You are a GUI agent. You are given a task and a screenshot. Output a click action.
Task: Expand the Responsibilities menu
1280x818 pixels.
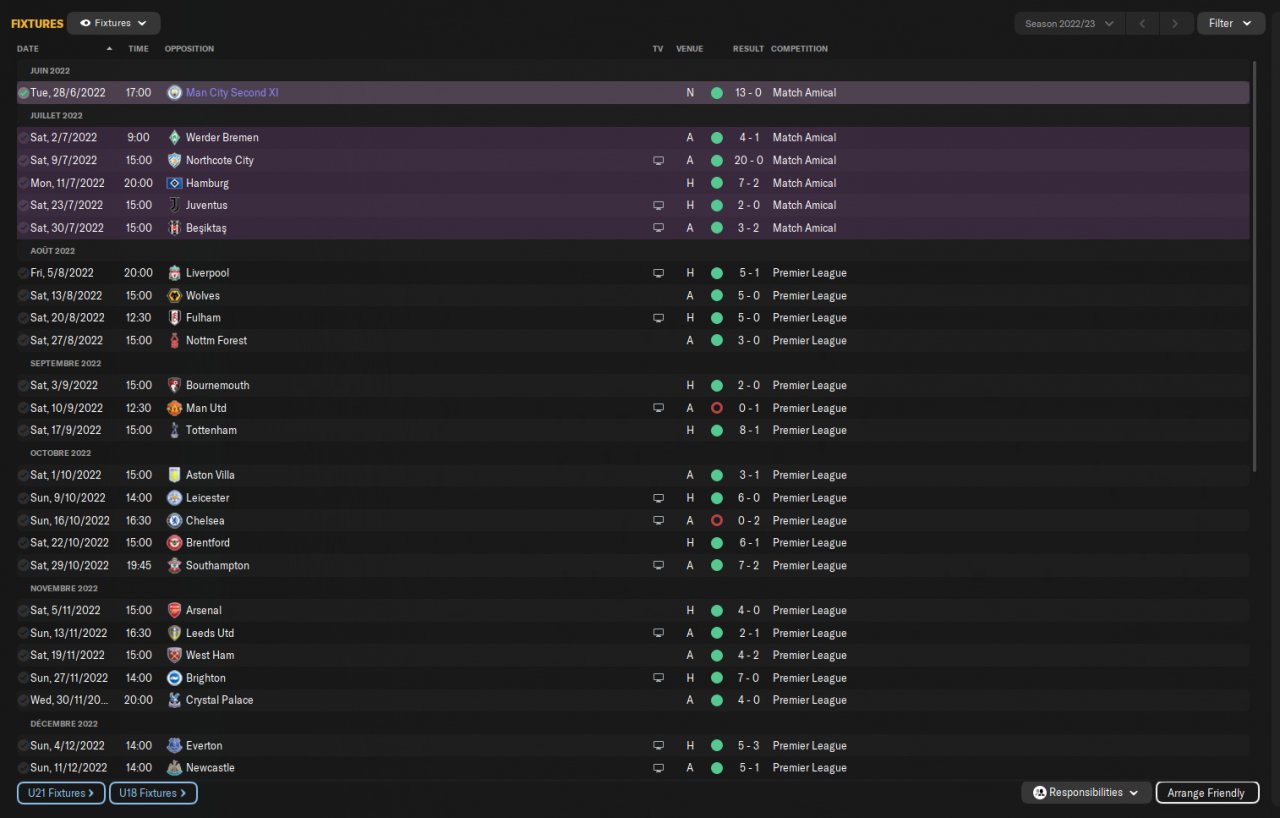coord(1086,792)
